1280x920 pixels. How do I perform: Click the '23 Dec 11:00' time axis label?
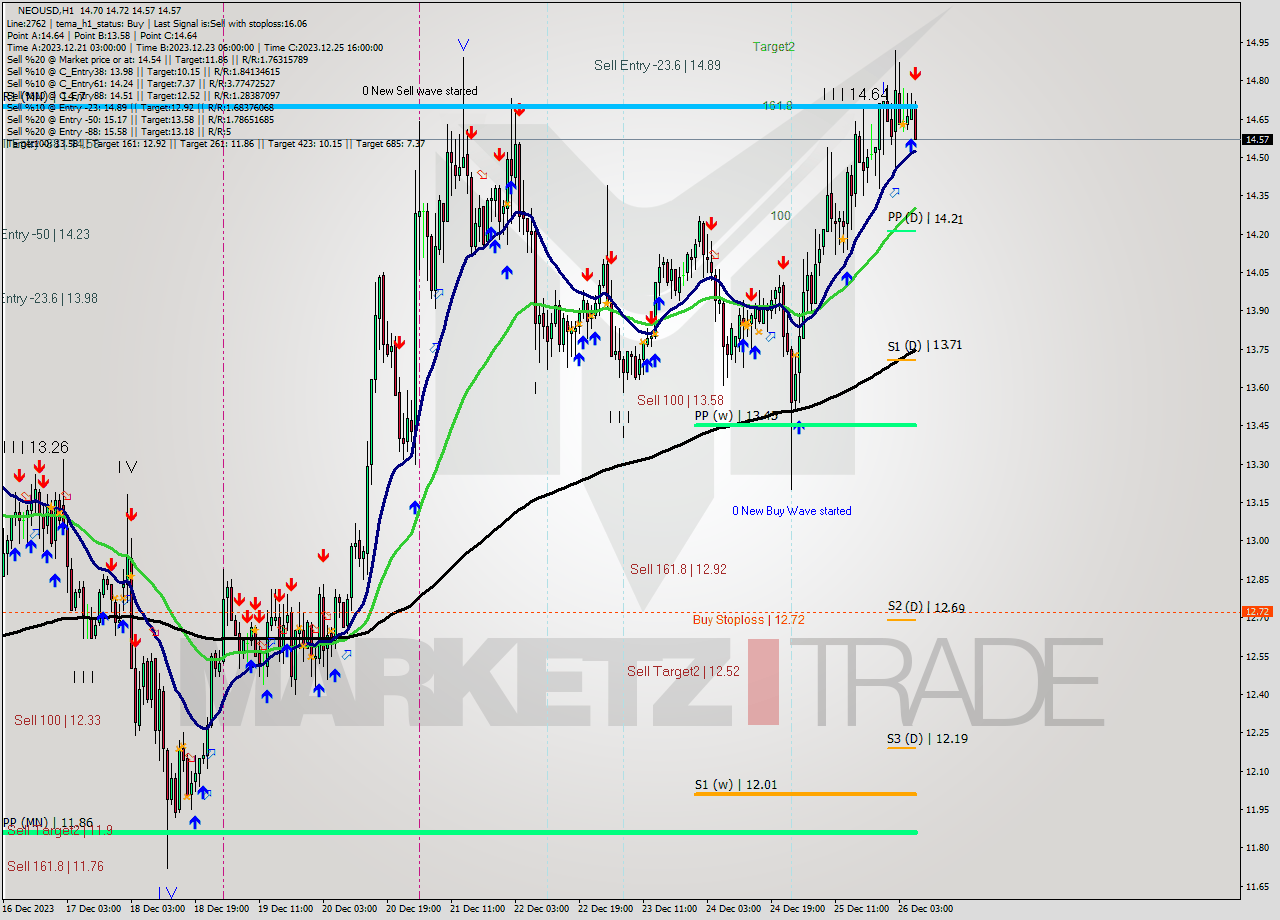click(x=669, y=909)
